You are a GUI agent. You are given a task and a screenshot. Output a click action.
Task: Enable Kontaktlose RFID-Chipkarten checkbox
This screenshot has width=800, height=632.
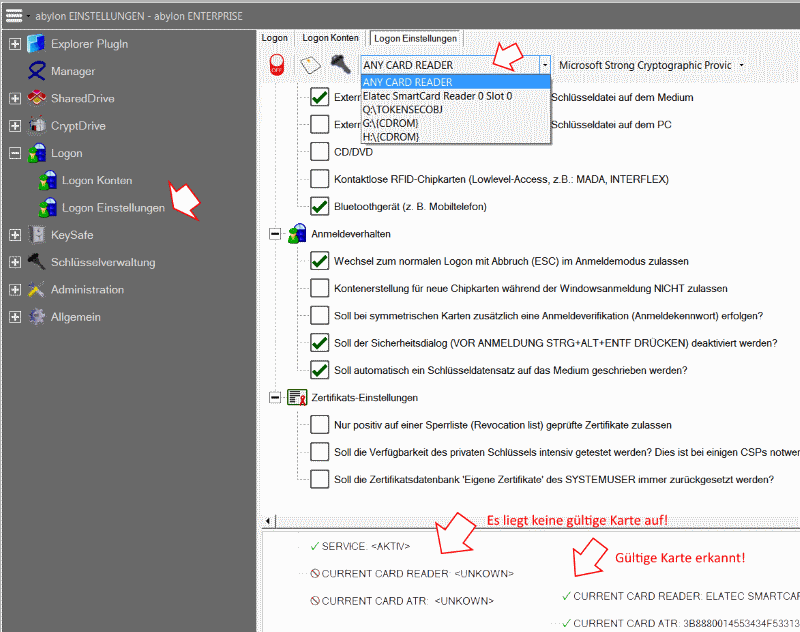coord(319,179)
